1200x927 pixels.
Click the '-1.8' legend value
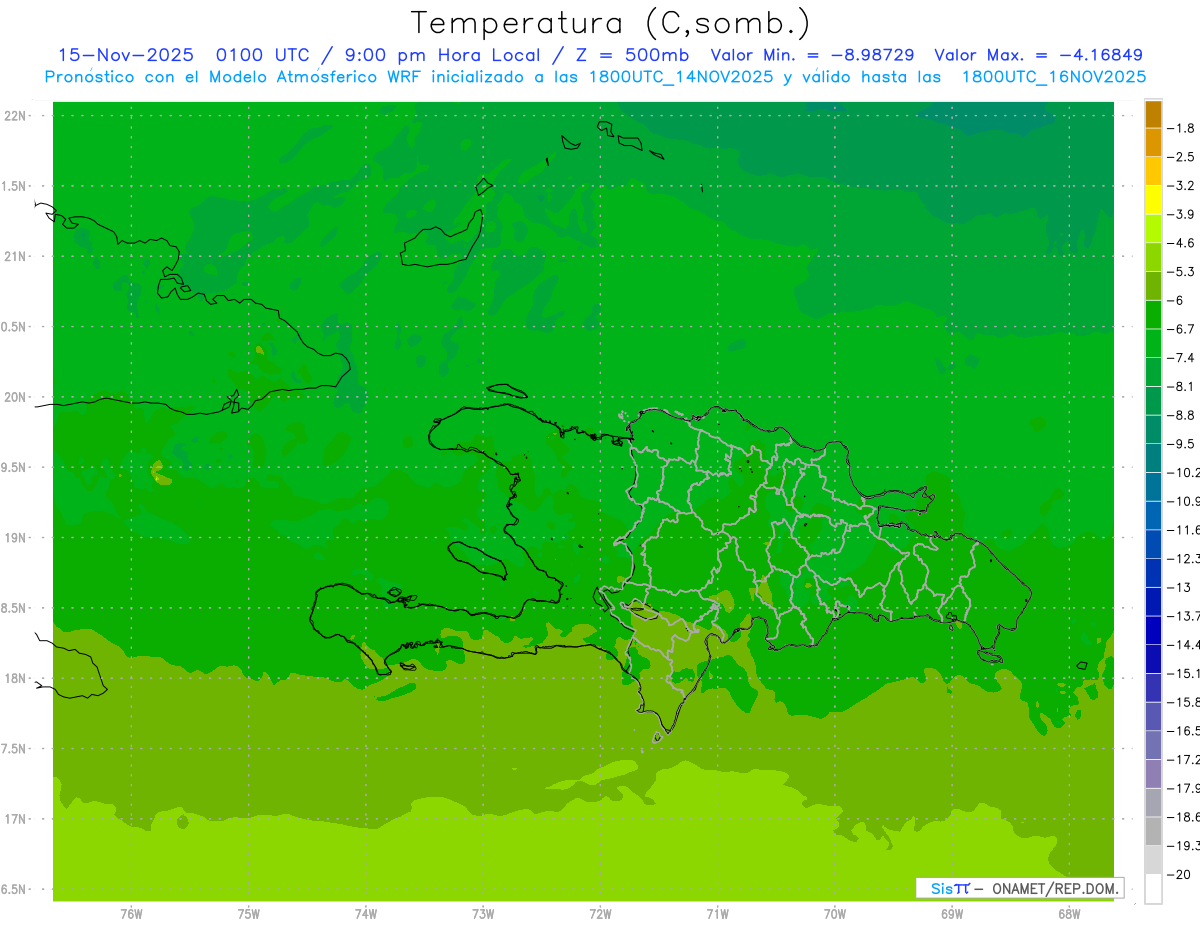pos(1182,128)
